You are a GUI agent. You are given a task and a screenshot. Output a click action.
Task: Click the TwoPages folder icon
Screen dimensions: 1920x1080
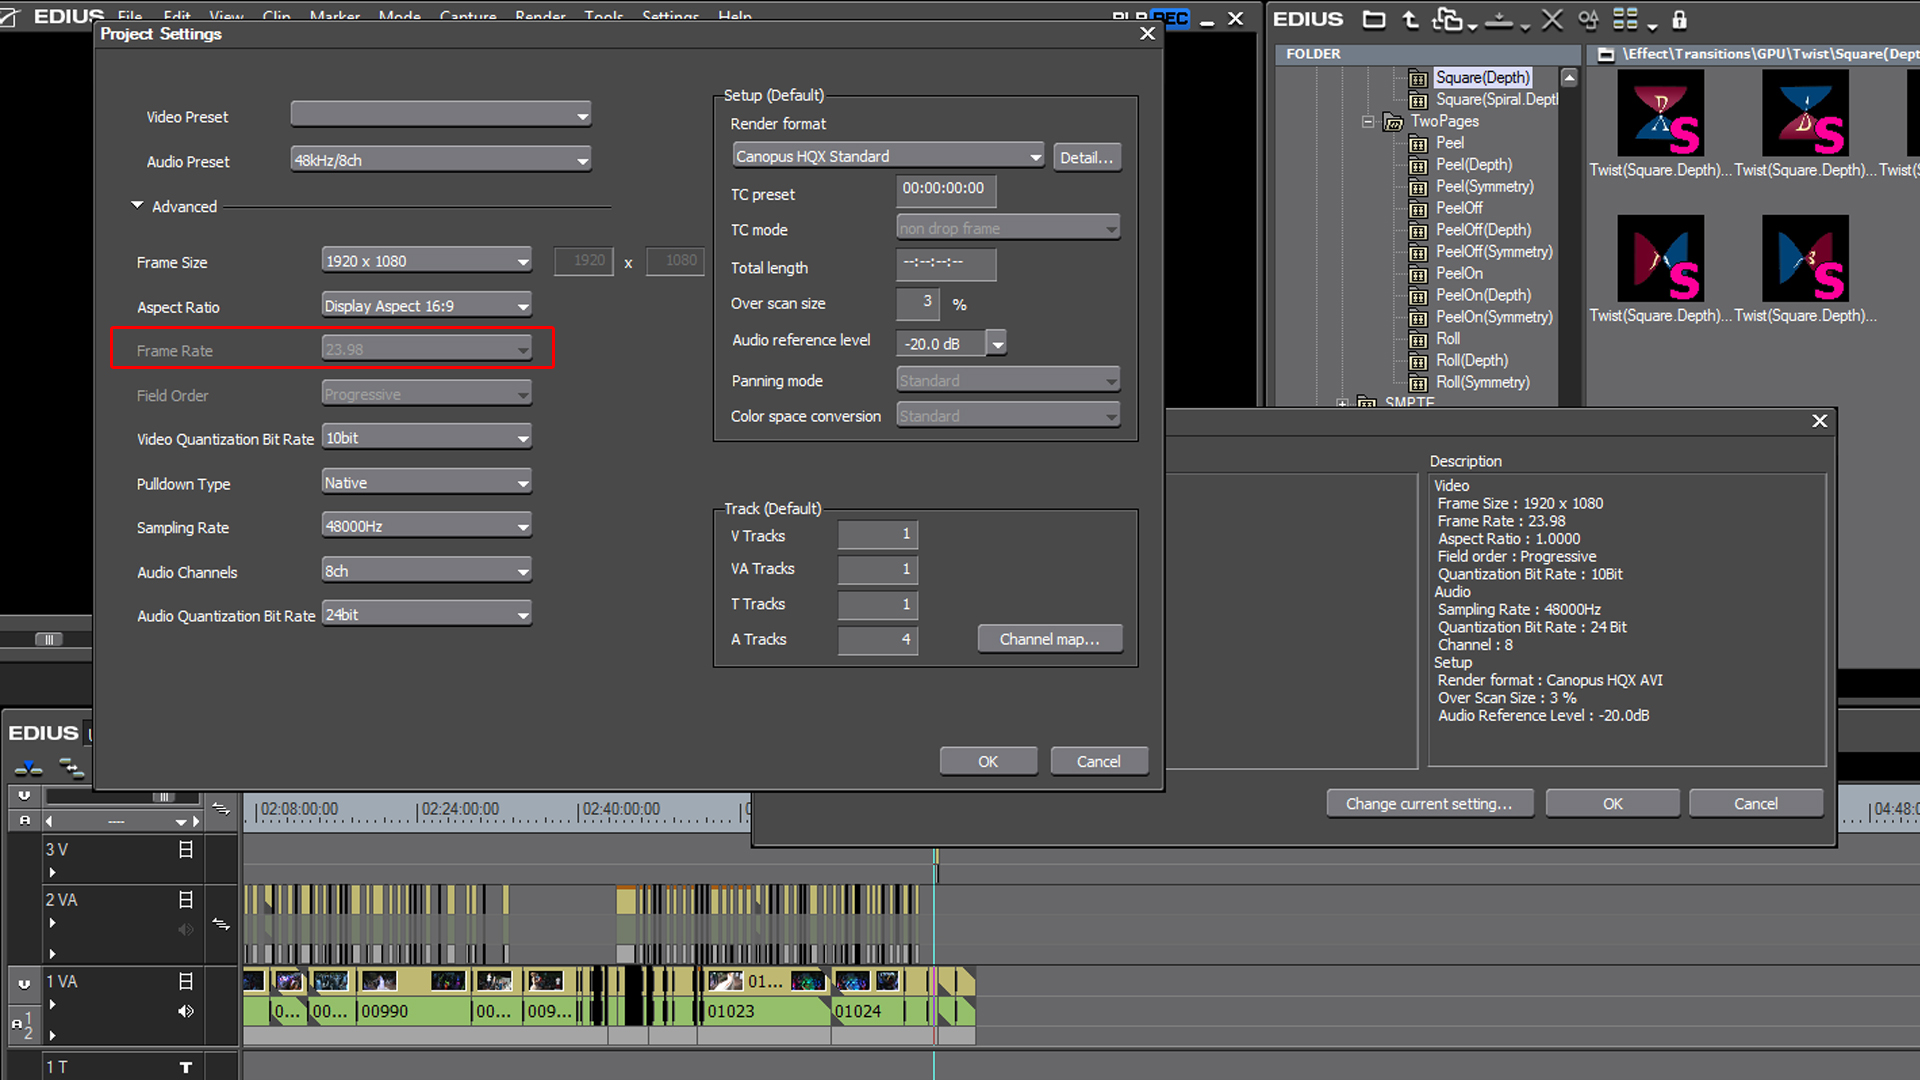(1393, 122)
